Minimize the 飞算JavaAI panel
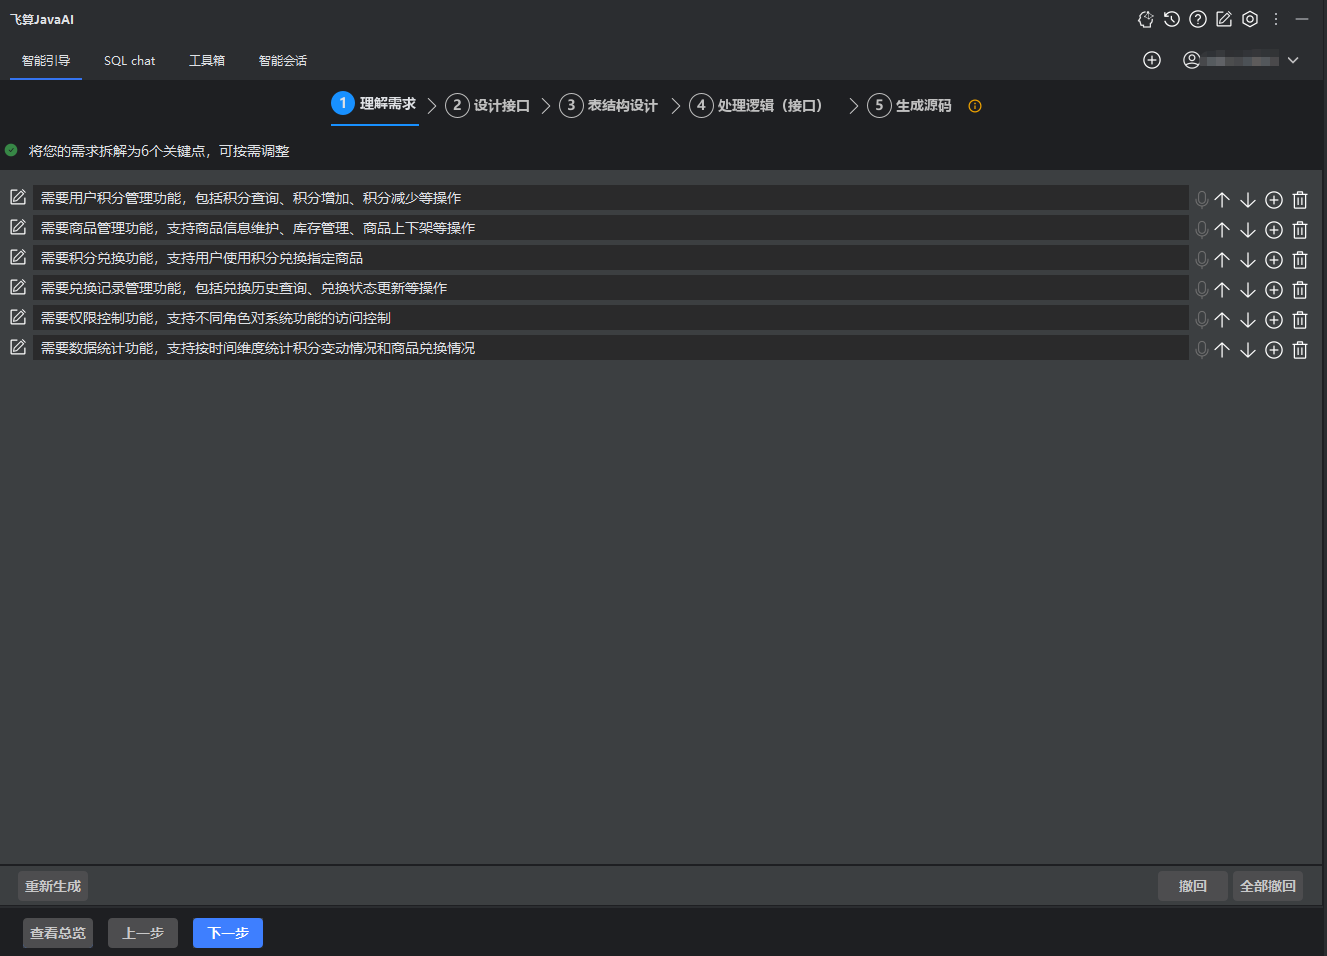This screenshot has height=956, width=1327. [x=1302, y=19]
